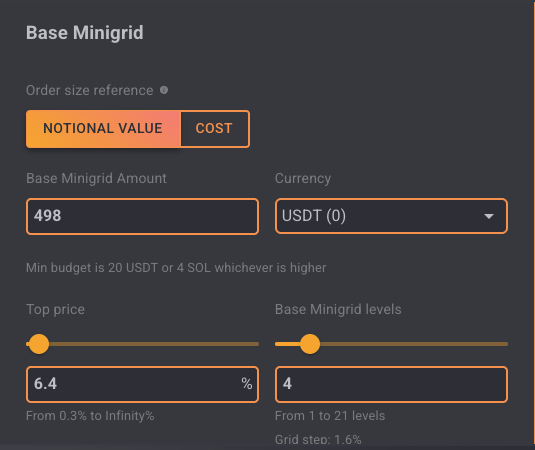
Task: Click the Order size reference label
Action: [x=90, y=90]
